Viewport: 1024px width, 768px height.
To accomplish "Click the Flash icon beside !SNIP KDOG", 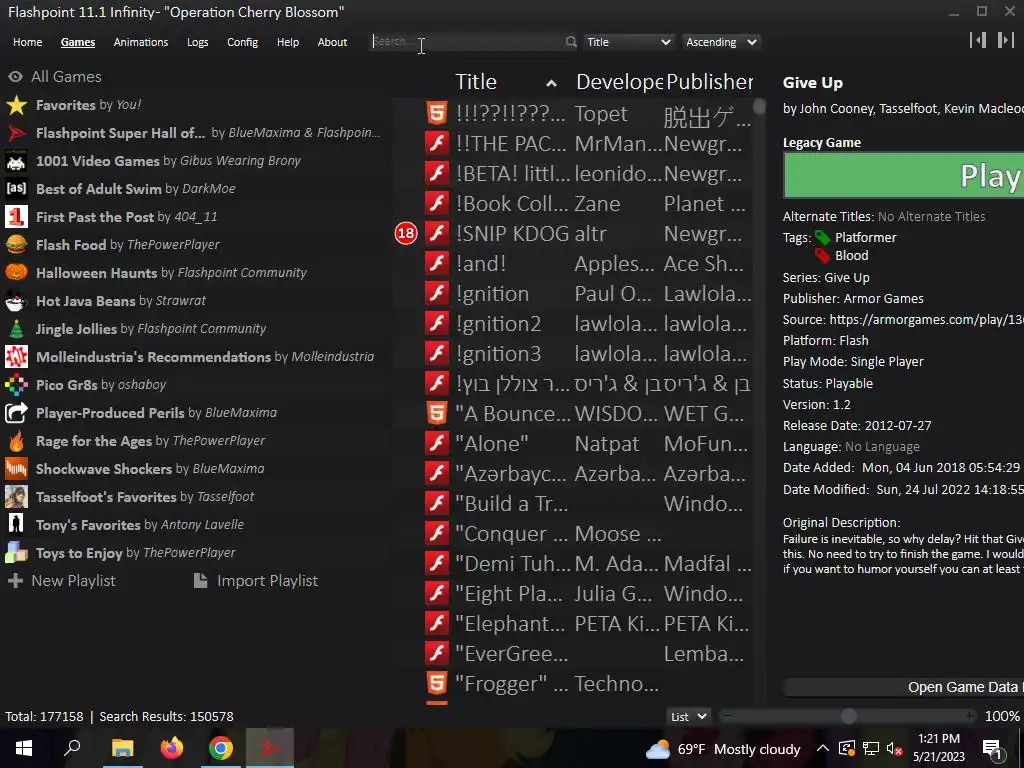I will point(437,233).
